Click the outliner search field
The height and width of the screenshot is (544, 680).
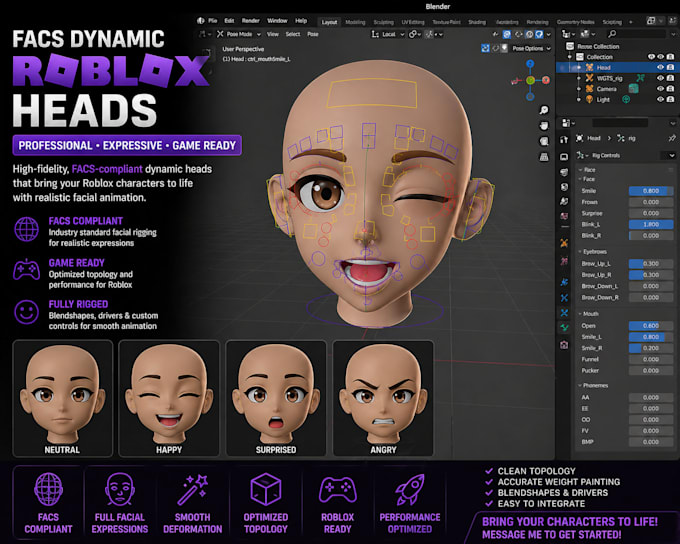(636, 34)
